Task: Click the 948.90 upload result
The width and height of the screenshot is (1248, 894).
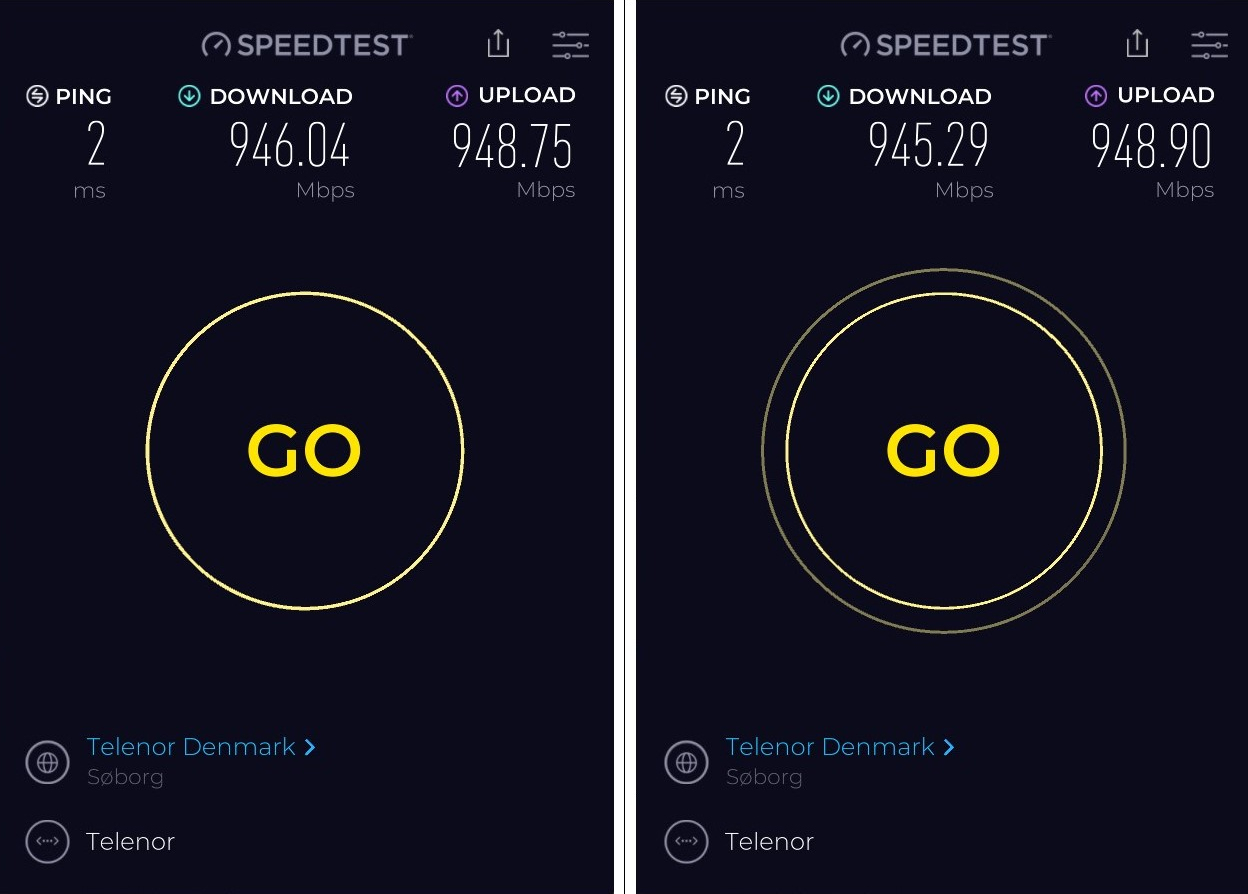Action: coord(1151,146)
